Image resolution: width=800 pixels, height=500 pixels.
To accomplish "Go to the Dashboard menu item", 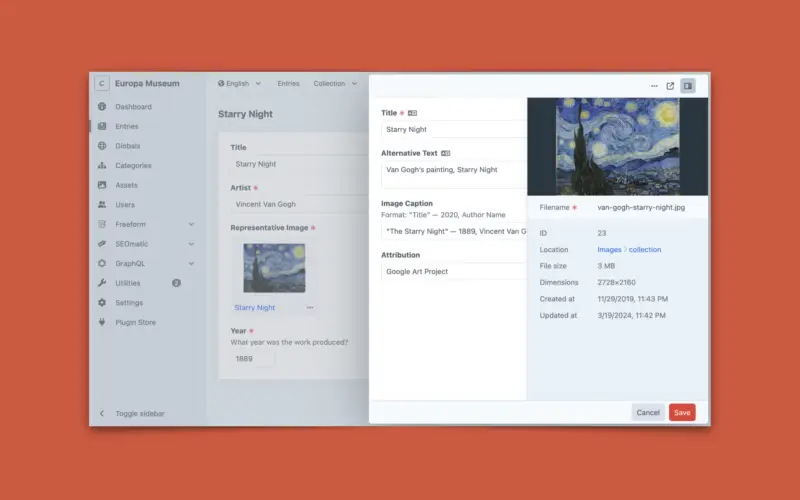I will point(133,107).
